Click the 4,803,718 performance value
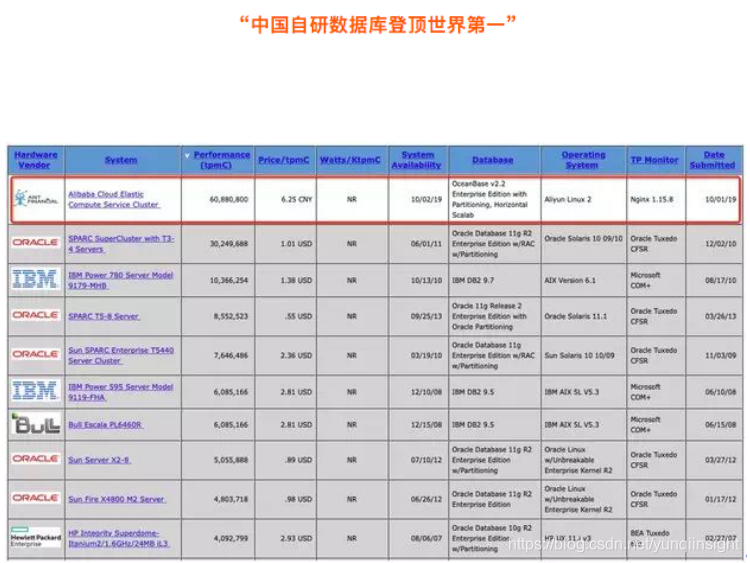 click(x=231, y=499)
